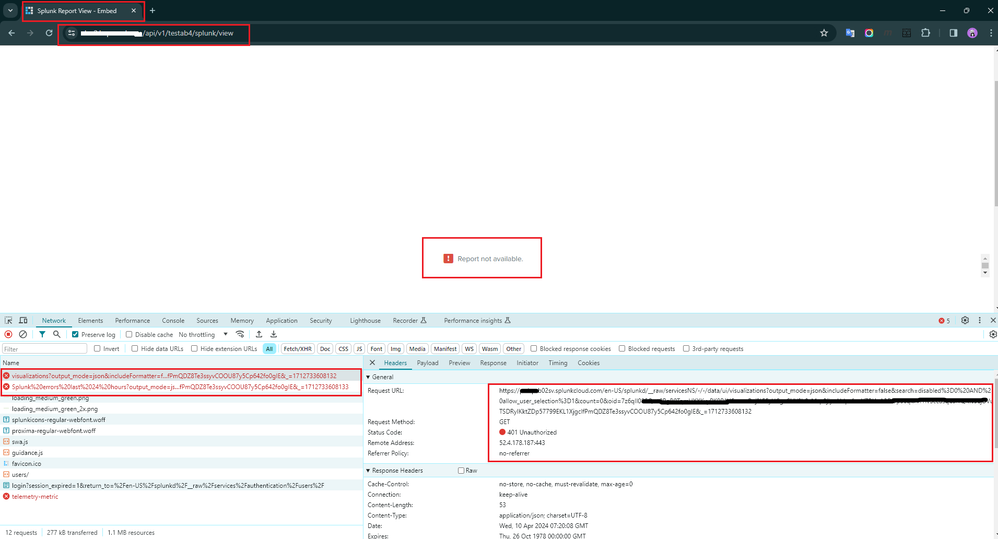Click the record network log button
The width and height of the screenshot is (998, 539).
9,335
